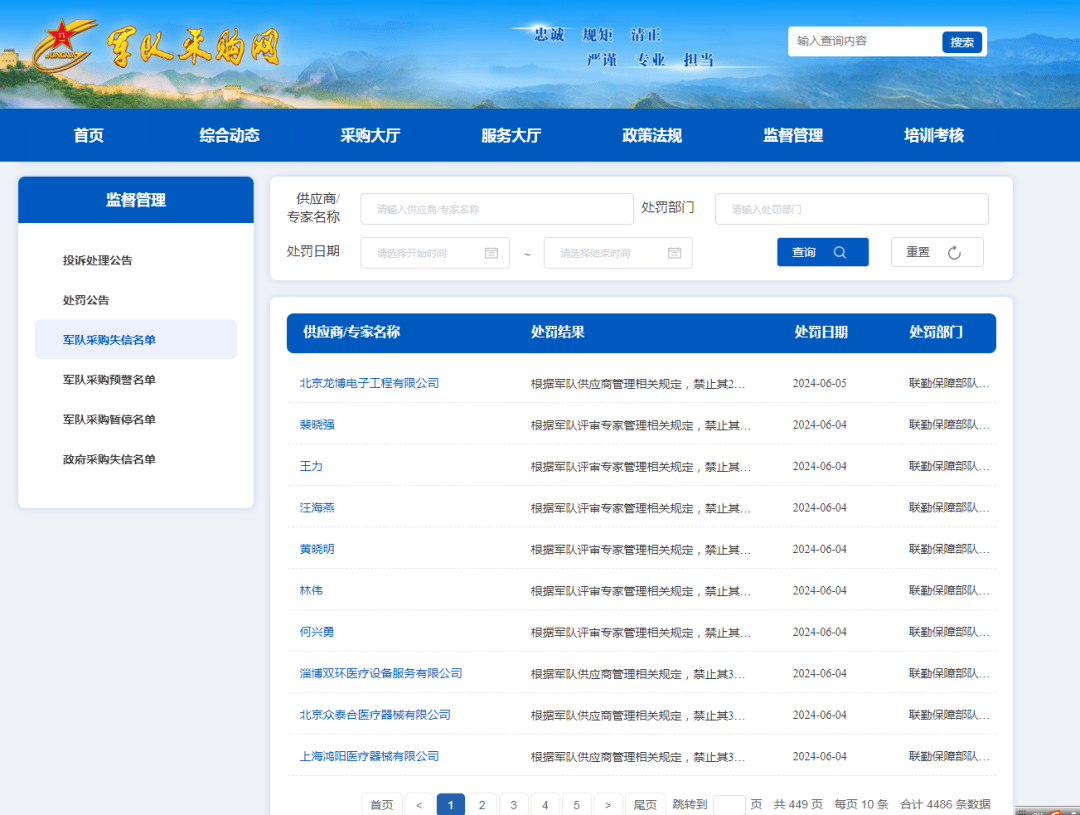This screenshot has height=815, width=1080.
Task: Click the 处罚结果 column header
Action: pyautogui.click(x=558, y=332)
